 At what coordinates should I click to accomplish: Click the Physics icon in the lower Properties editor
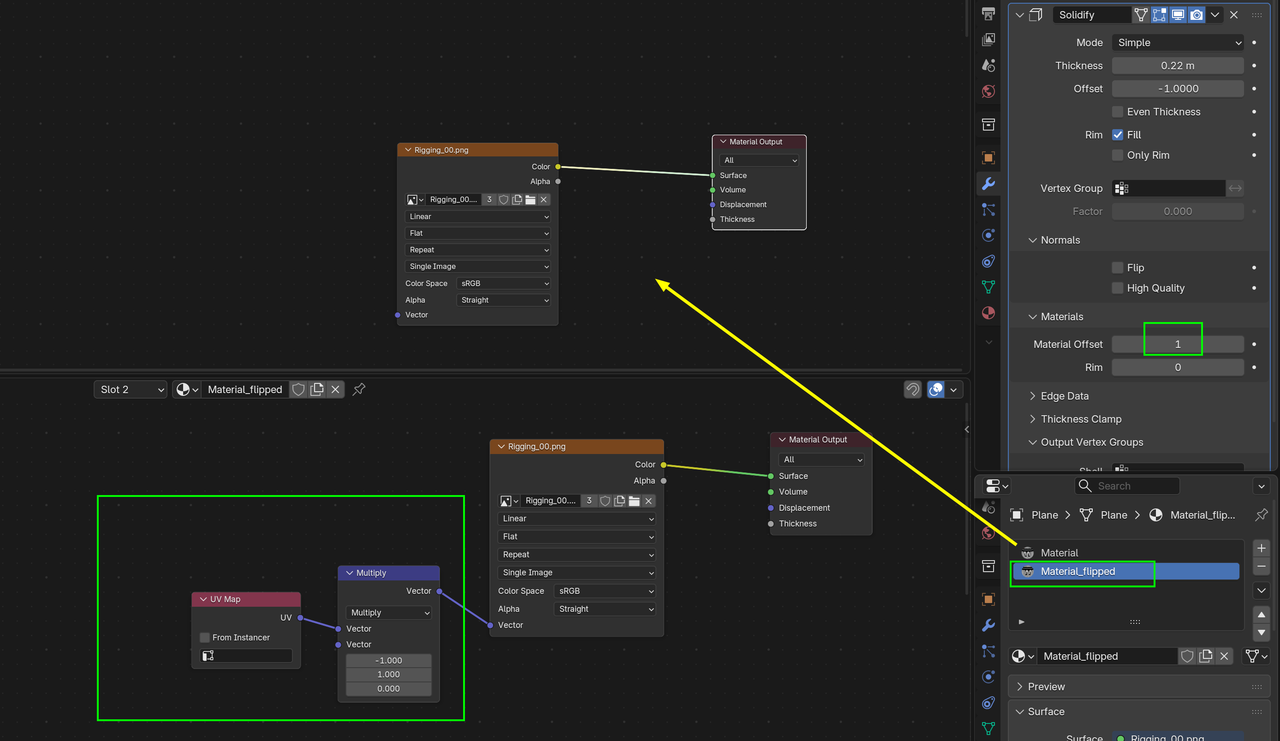pyautogui.click(x=988, y=677)
